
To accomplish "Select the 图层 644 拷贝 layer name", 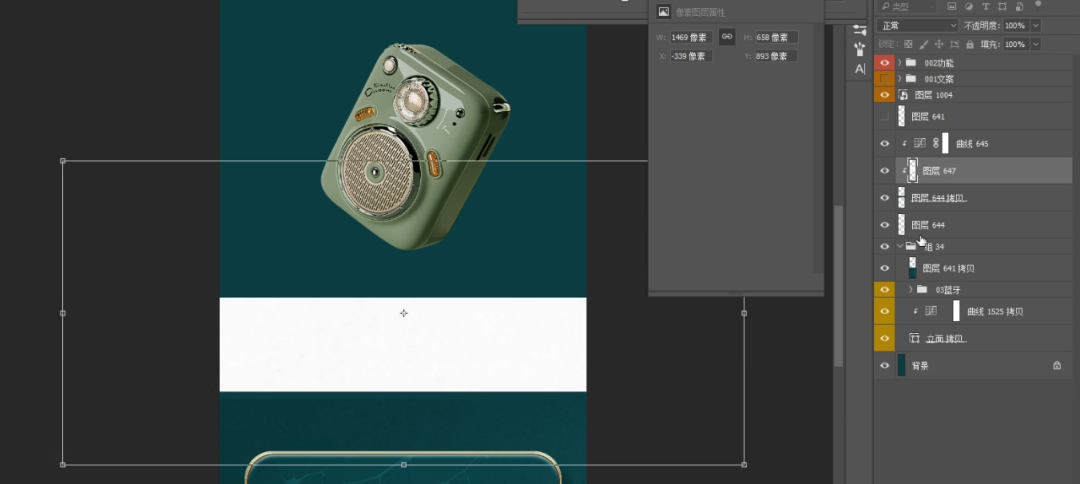I will click(938, 198).
